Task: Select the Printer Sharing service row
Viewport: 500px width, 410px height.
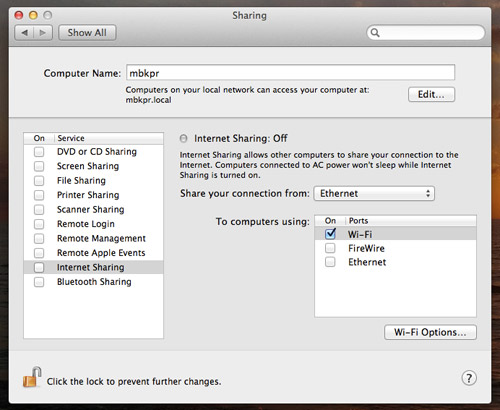Action: click(93, 195)
